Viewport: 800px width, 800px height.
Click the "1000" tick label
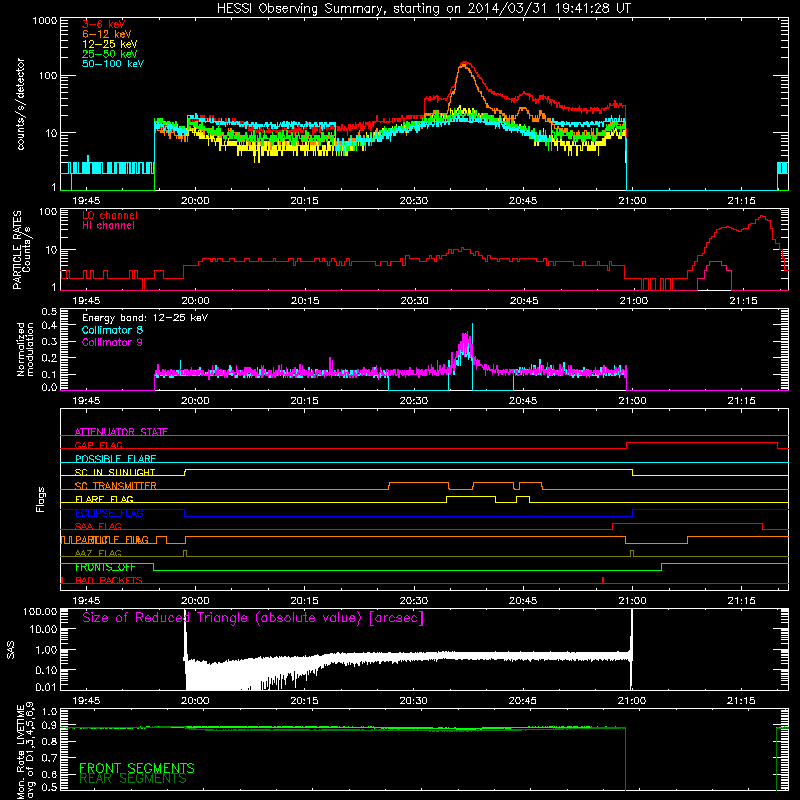(x=45, y=21)
